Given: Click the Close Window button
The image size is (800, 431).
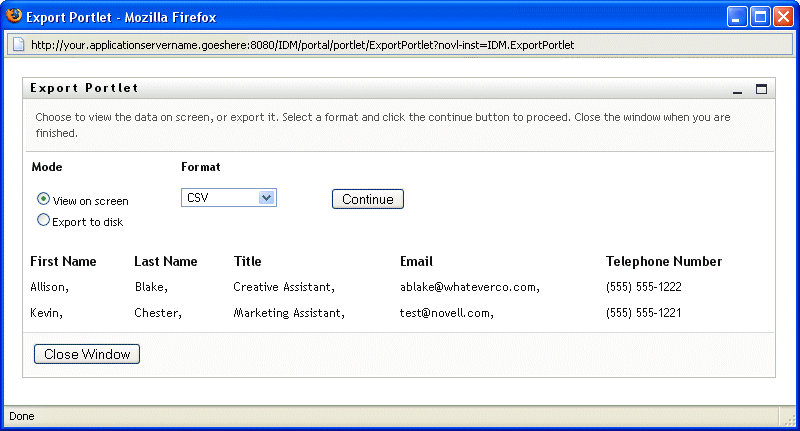Looking at the screenshot, I should point(87,355).
